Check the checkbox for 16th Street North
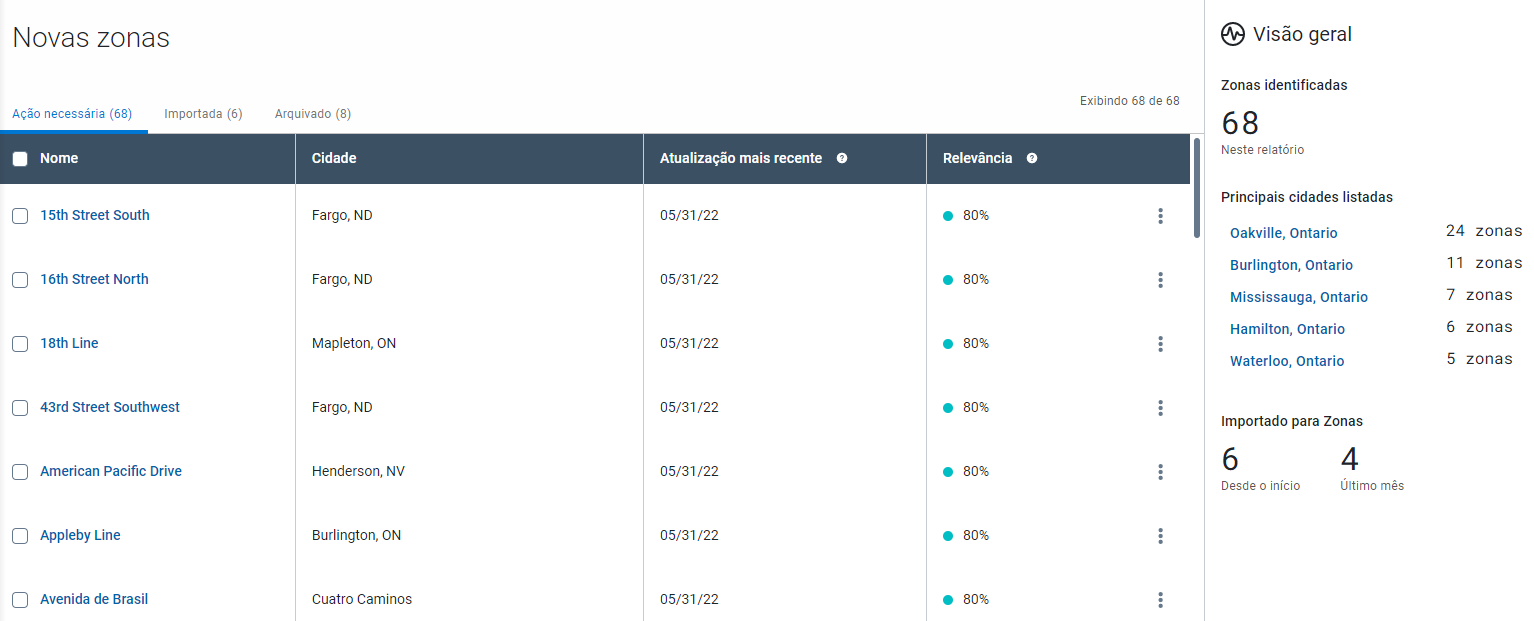The width and height of the screenshot is (1534, 621). [x=19, y=280]
